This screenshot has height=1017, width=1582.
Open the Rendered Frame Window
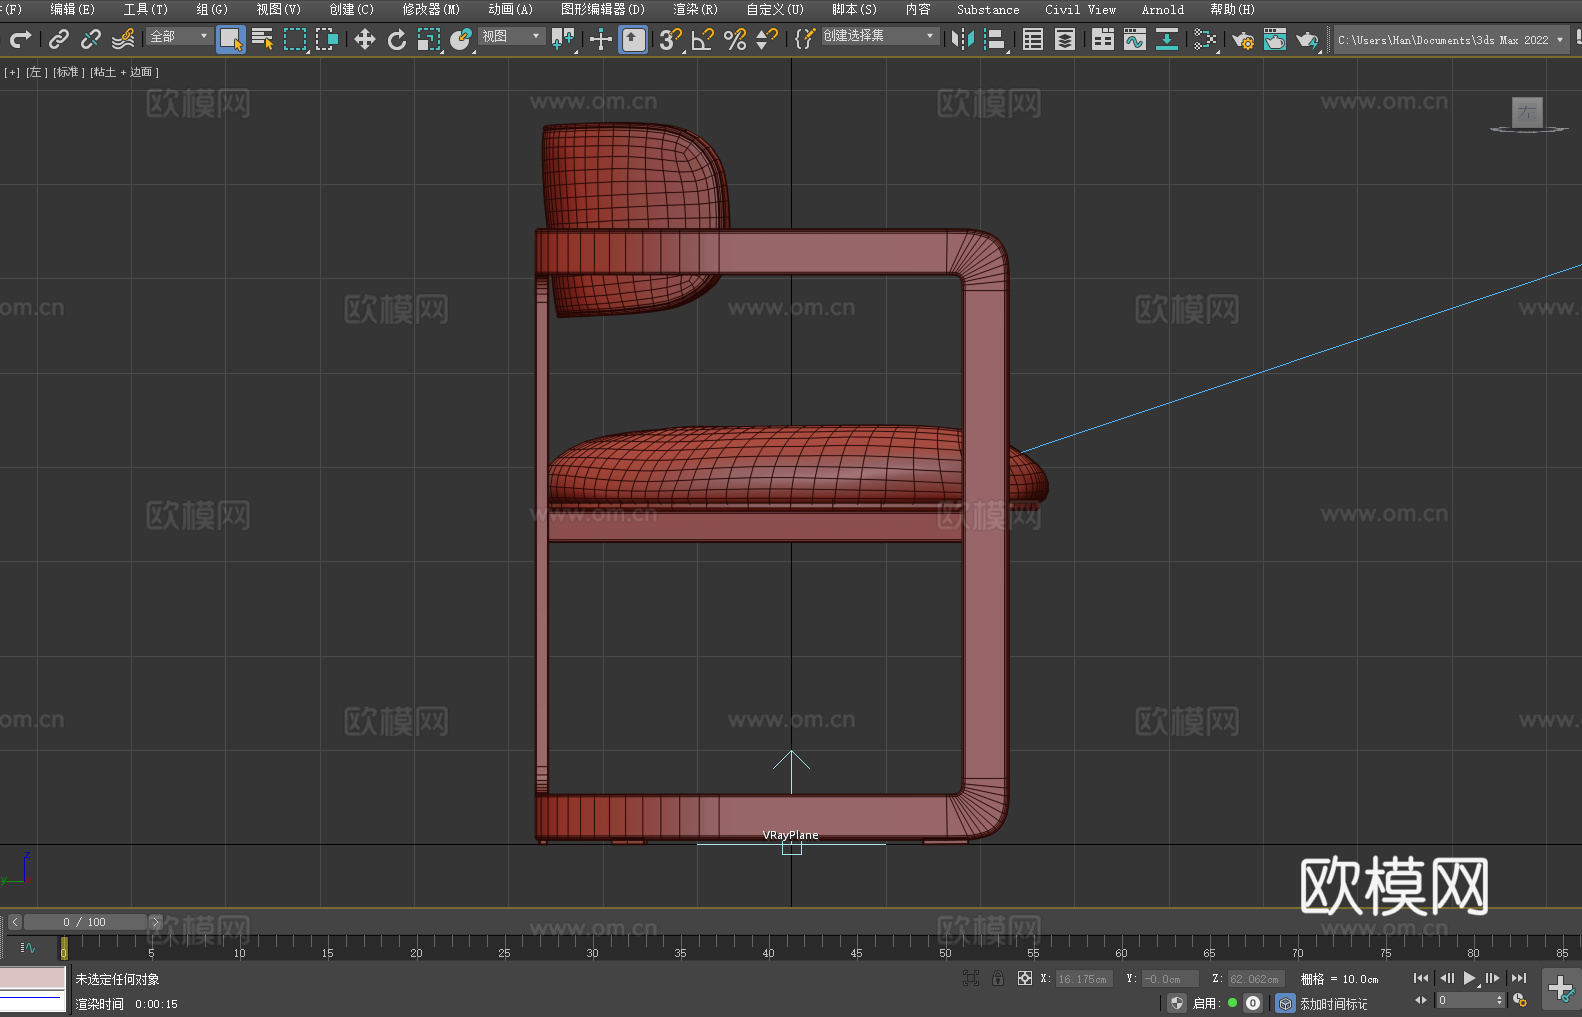point(1275,39)
